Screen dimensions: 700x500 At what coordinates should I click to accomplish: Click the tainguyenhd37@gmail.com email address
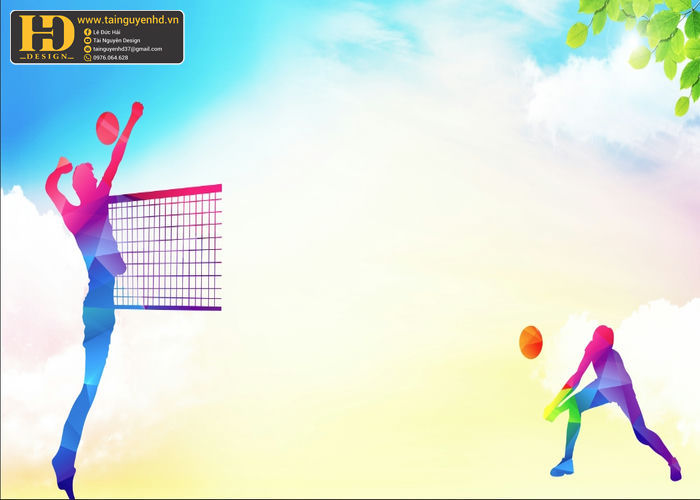pyautogui.click(x=128, y=49)
